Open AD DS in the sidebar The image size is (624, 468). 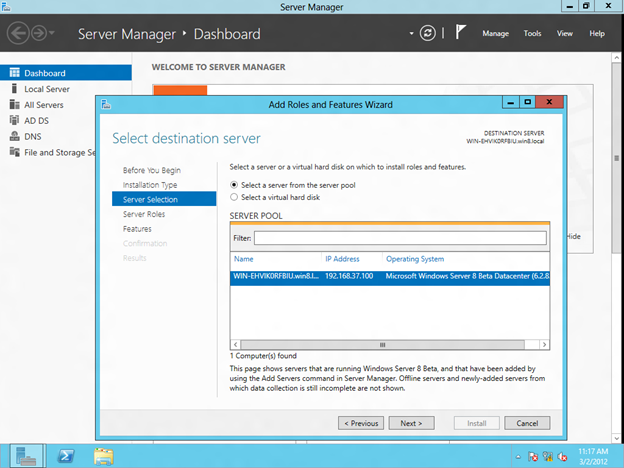pos(38,120)
